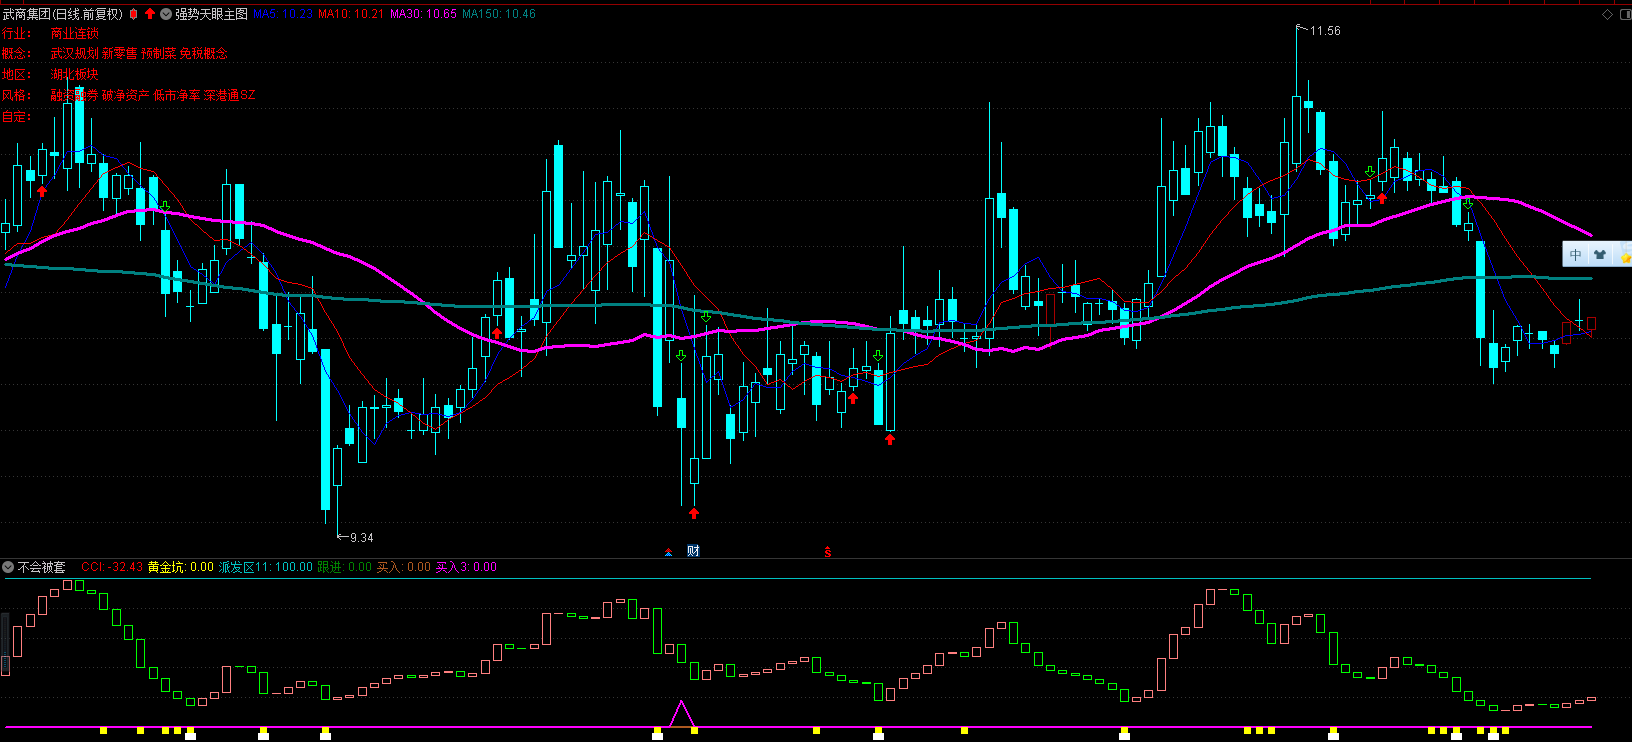Click the red buy arrow below the lowest candle near 9.34's right
The image size is (1632, 742).
[694, 513]
